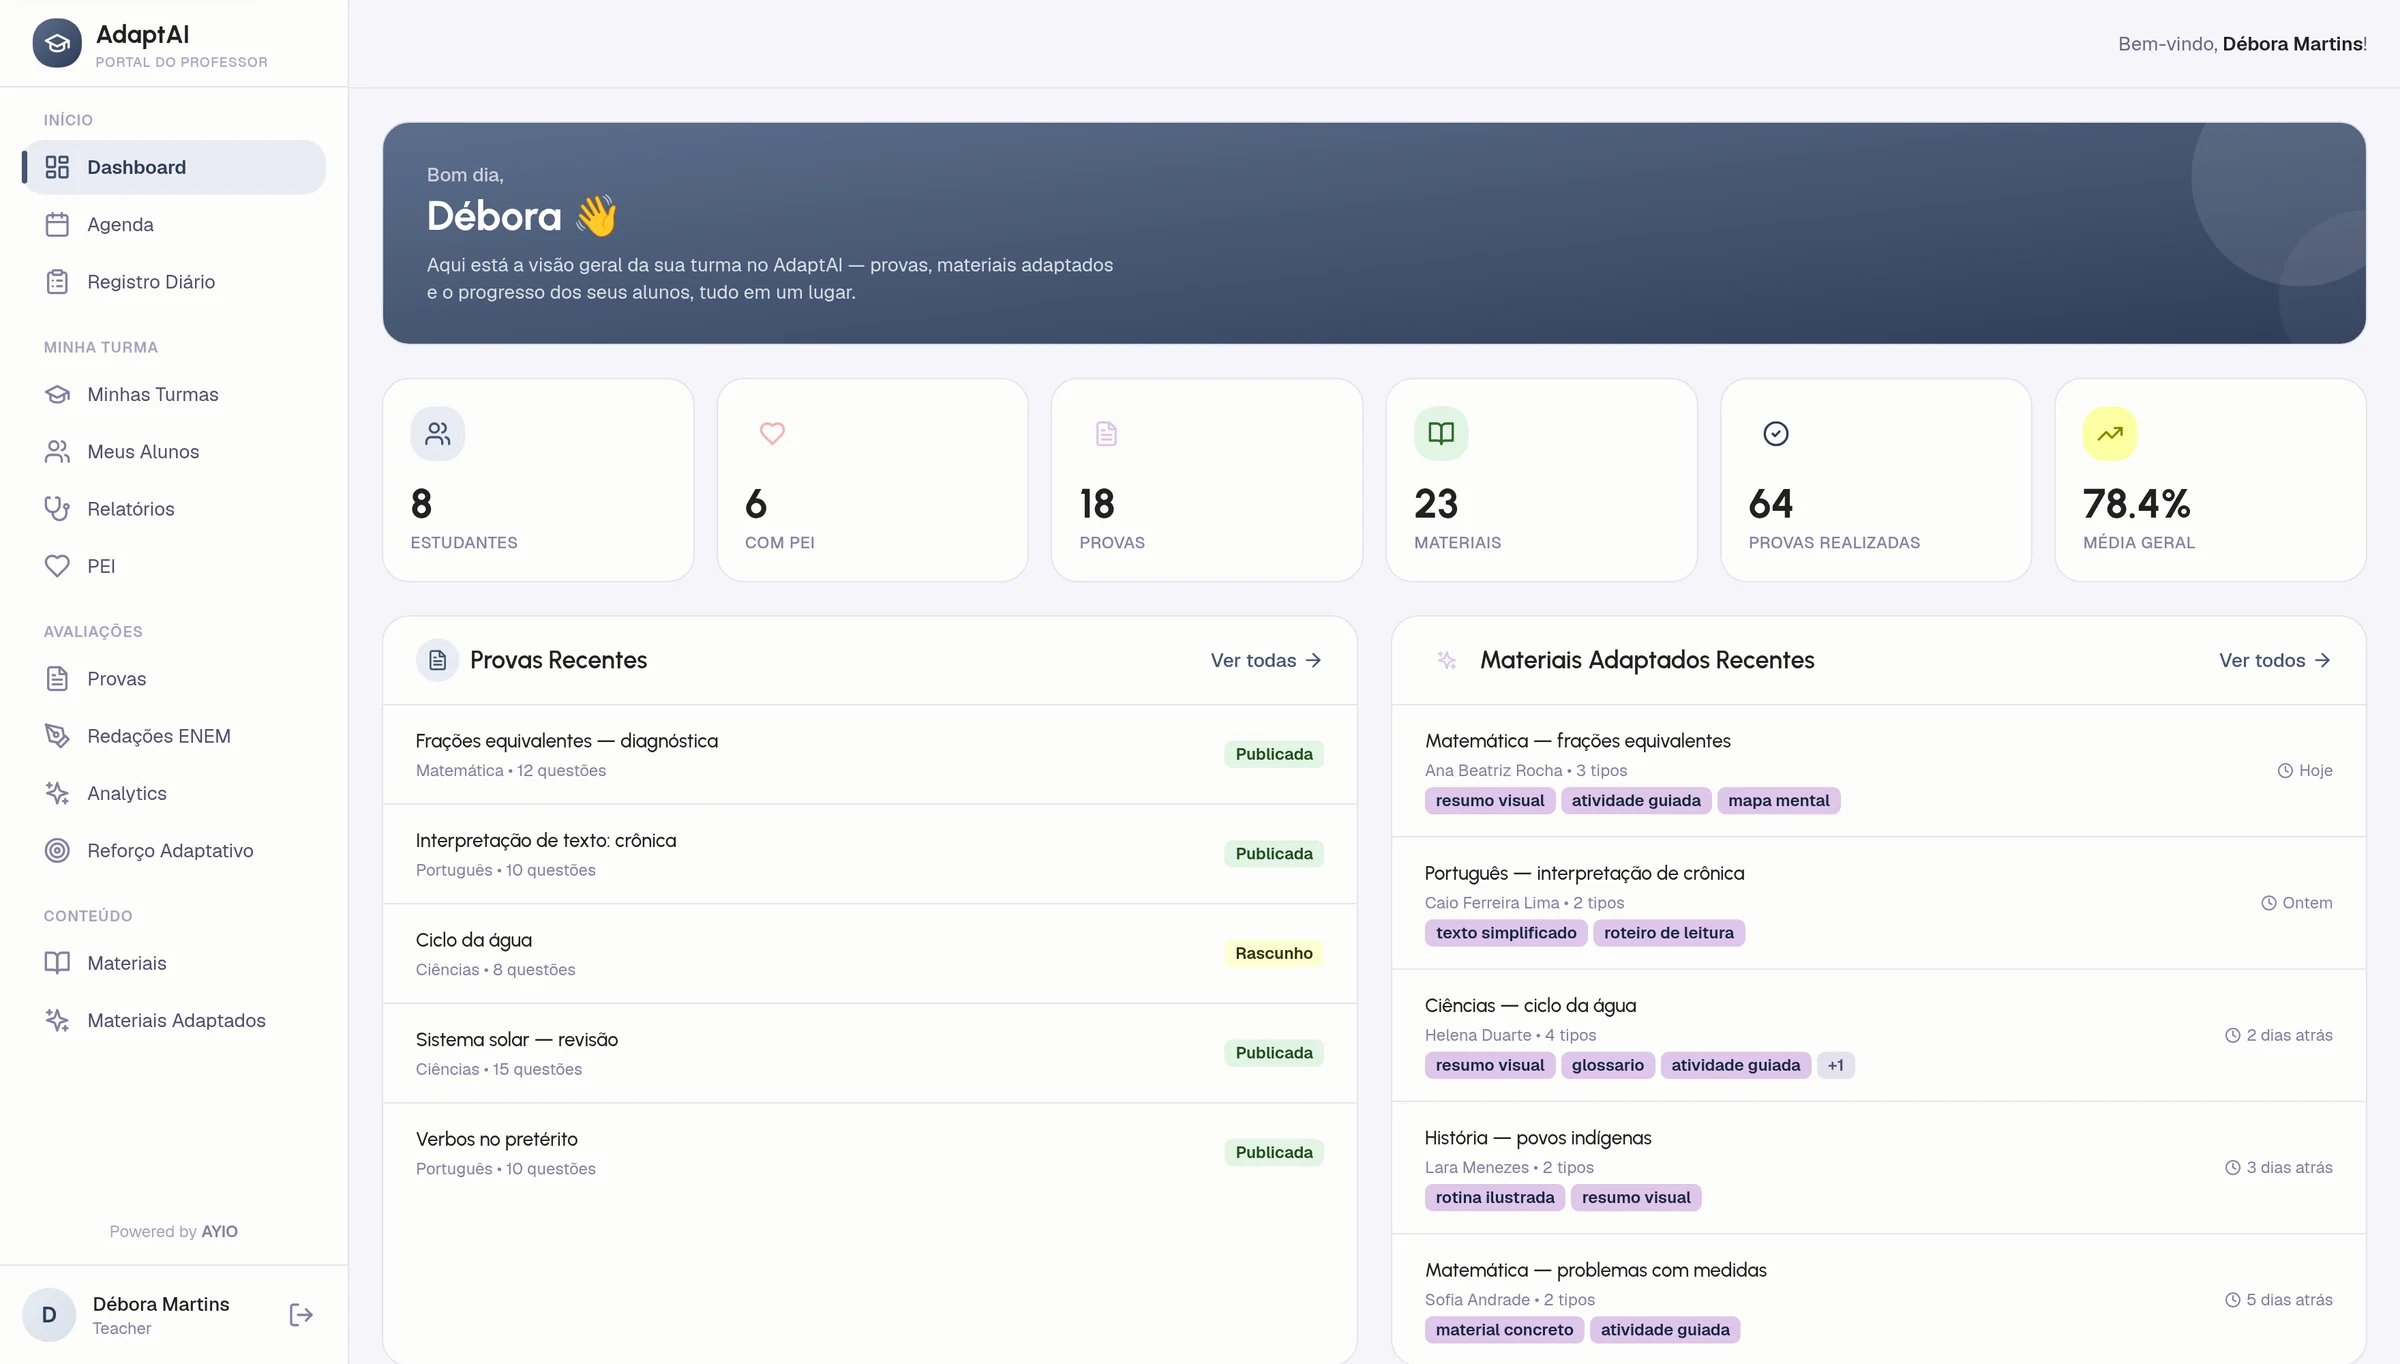Click the AYIO powered-by text
Screen dimensions: 2400x1364
219,1232
